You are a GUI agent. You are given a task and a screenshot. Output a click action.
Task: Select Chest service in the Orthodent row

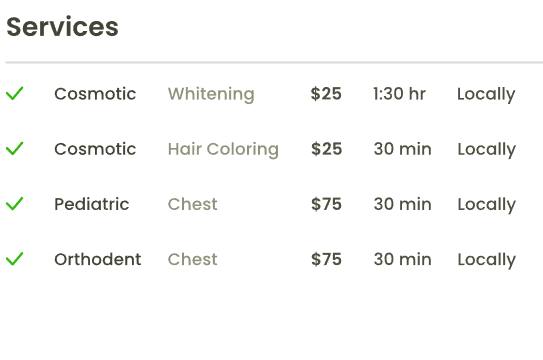click(x=193, y=259)
